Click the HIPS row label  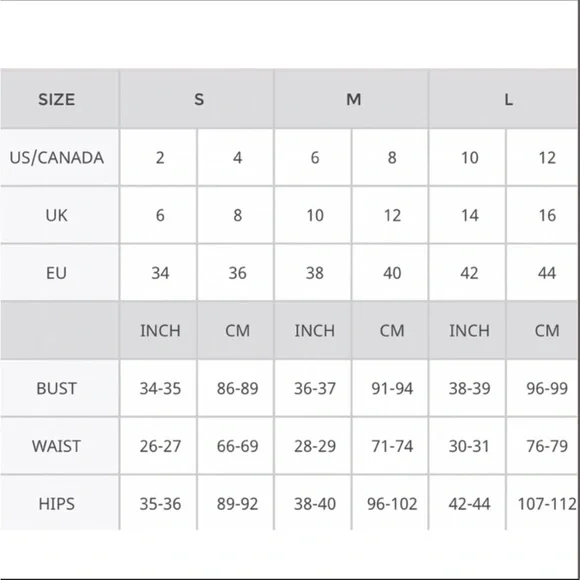pyautogui.click(x=59, y=503)
